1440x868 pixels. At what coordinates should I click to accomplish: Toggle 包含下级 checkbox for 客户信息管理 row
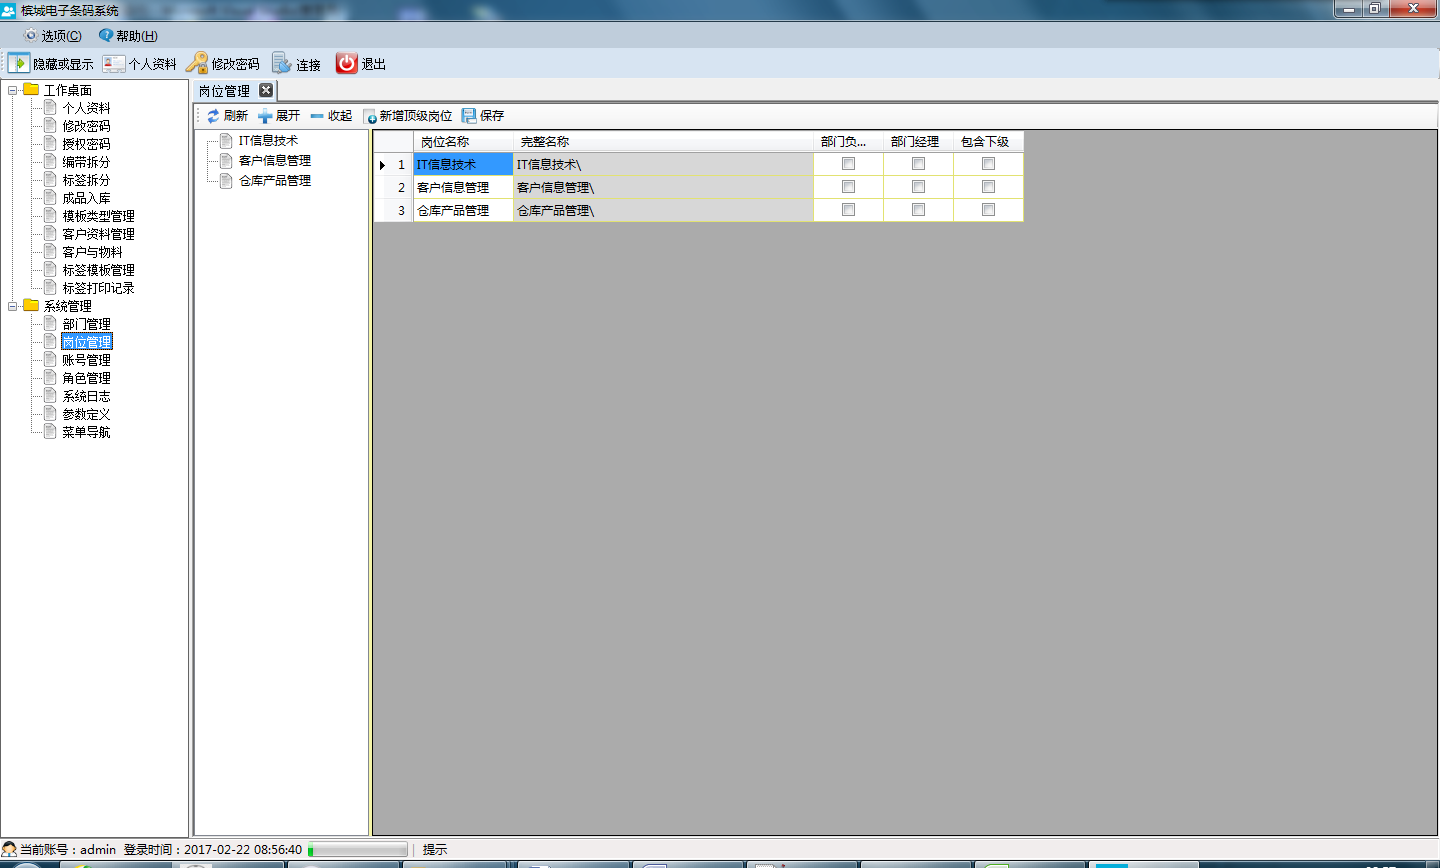point(988,187)
